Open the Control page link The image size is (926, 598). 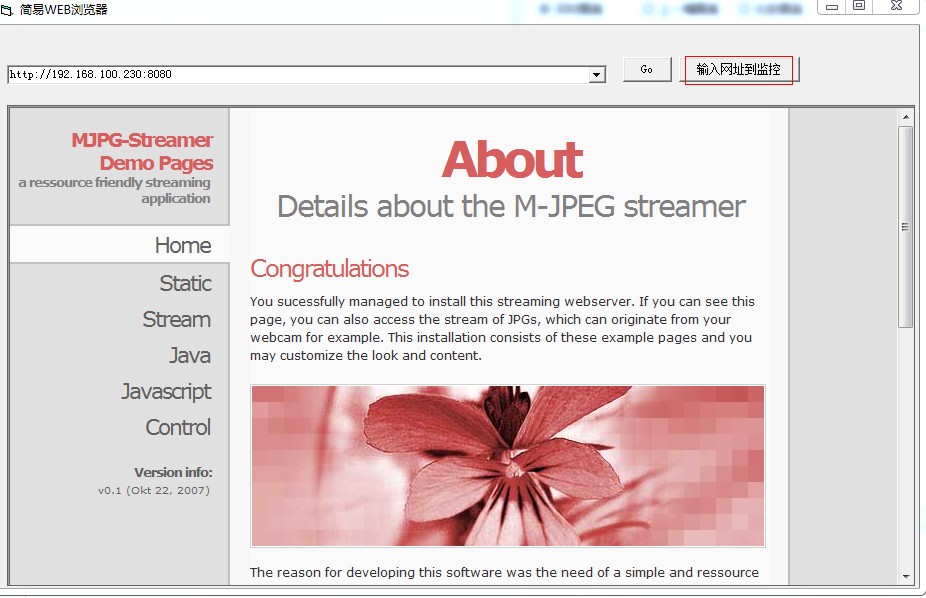point(178,428)
